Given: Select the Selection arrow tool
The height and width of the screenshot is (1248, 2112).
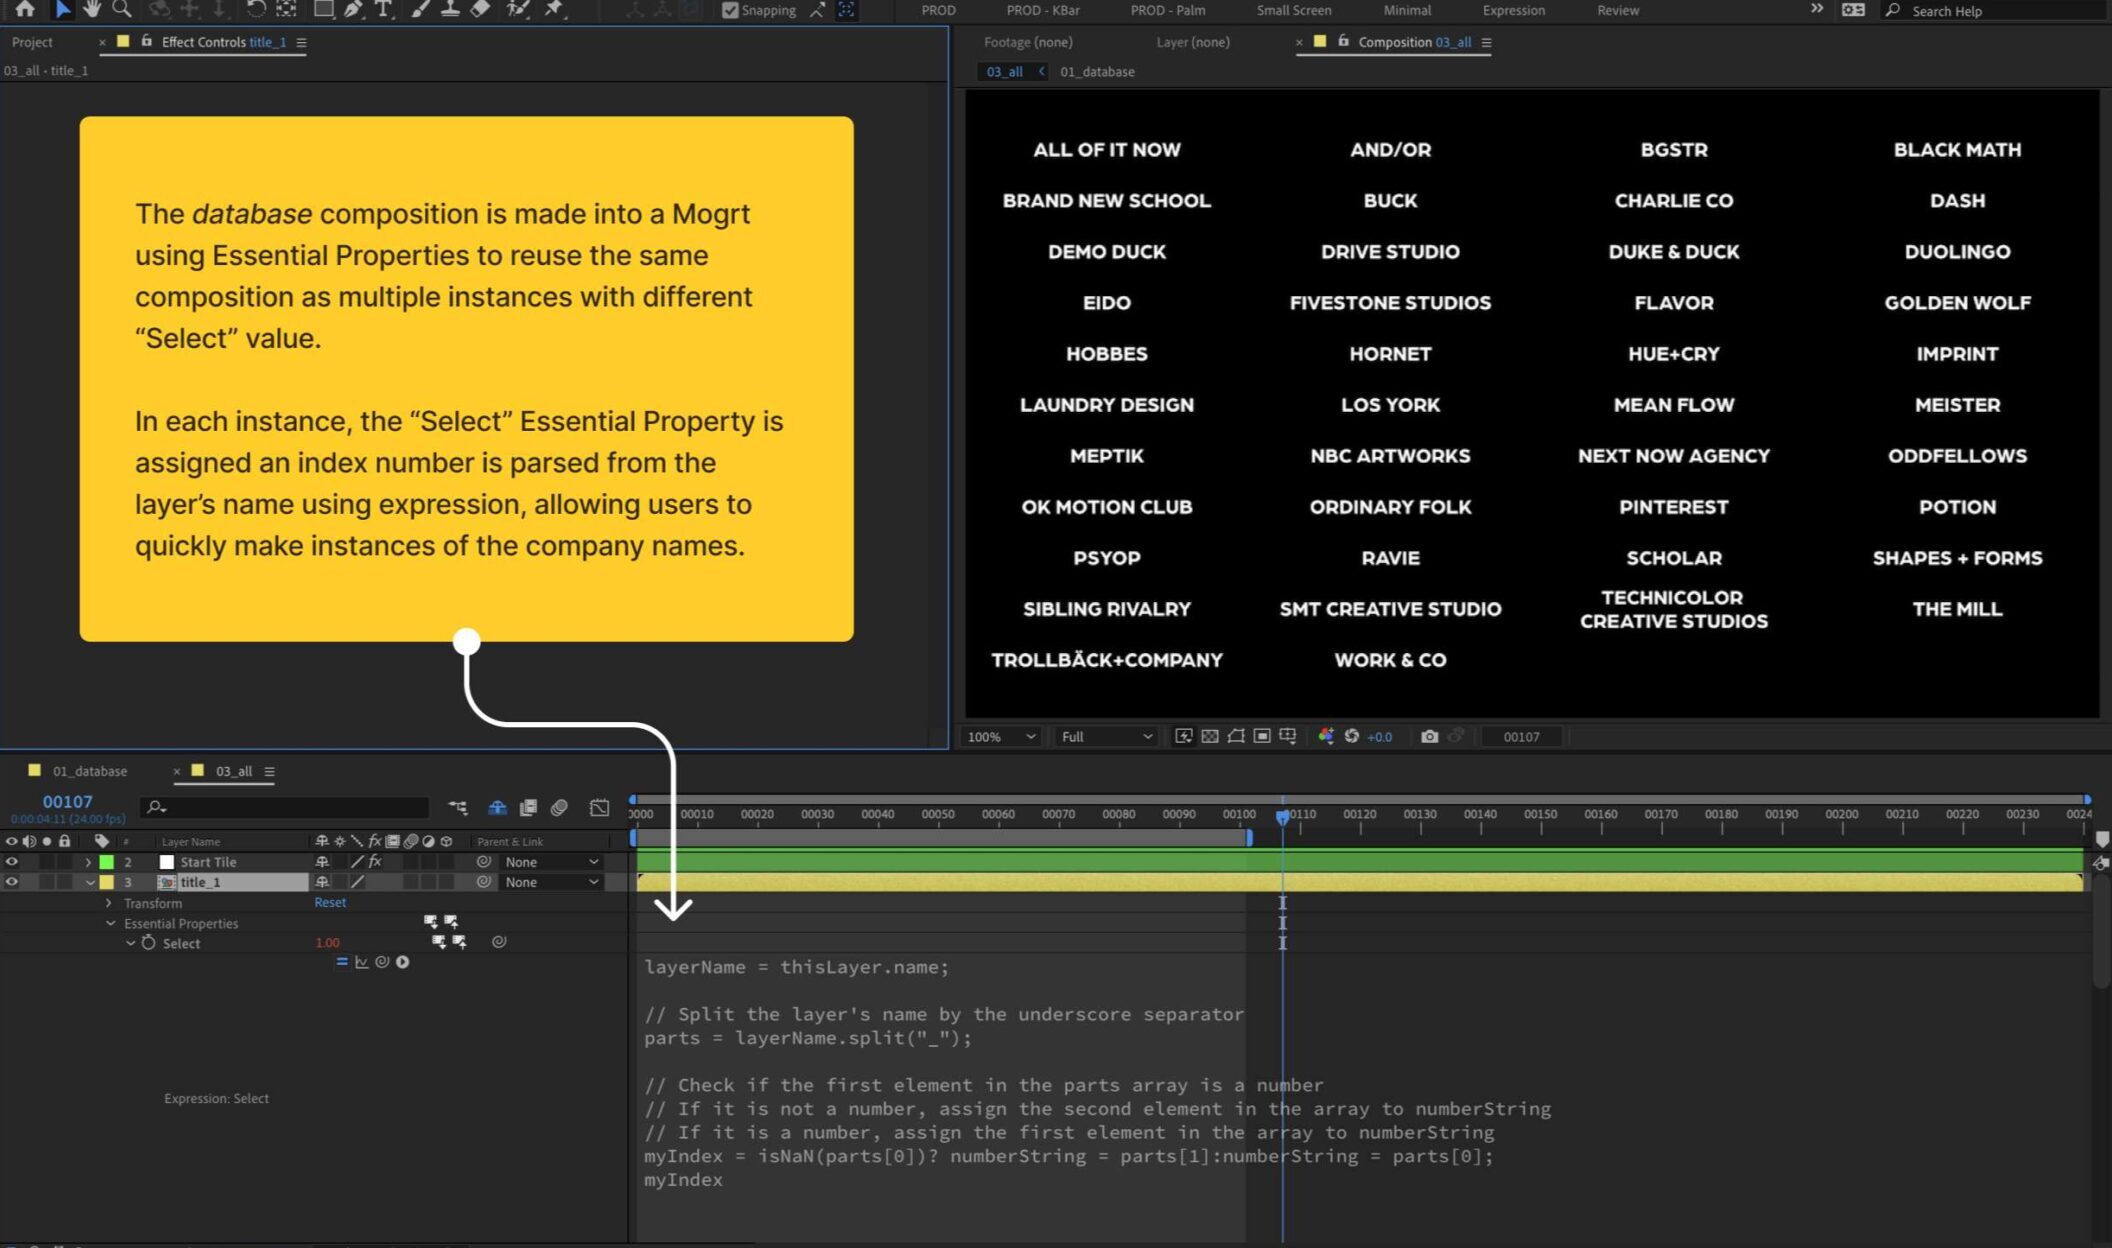Looking at the screenshot, I should pos(62,9).
